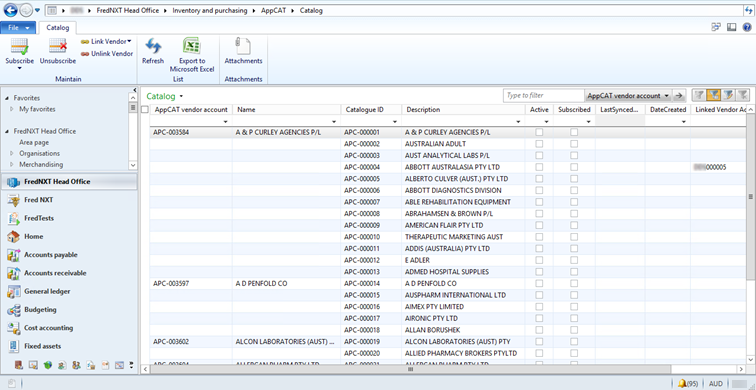Click AppCAT in the breadcrumb path
756x390 pixels.
point(272,10)
